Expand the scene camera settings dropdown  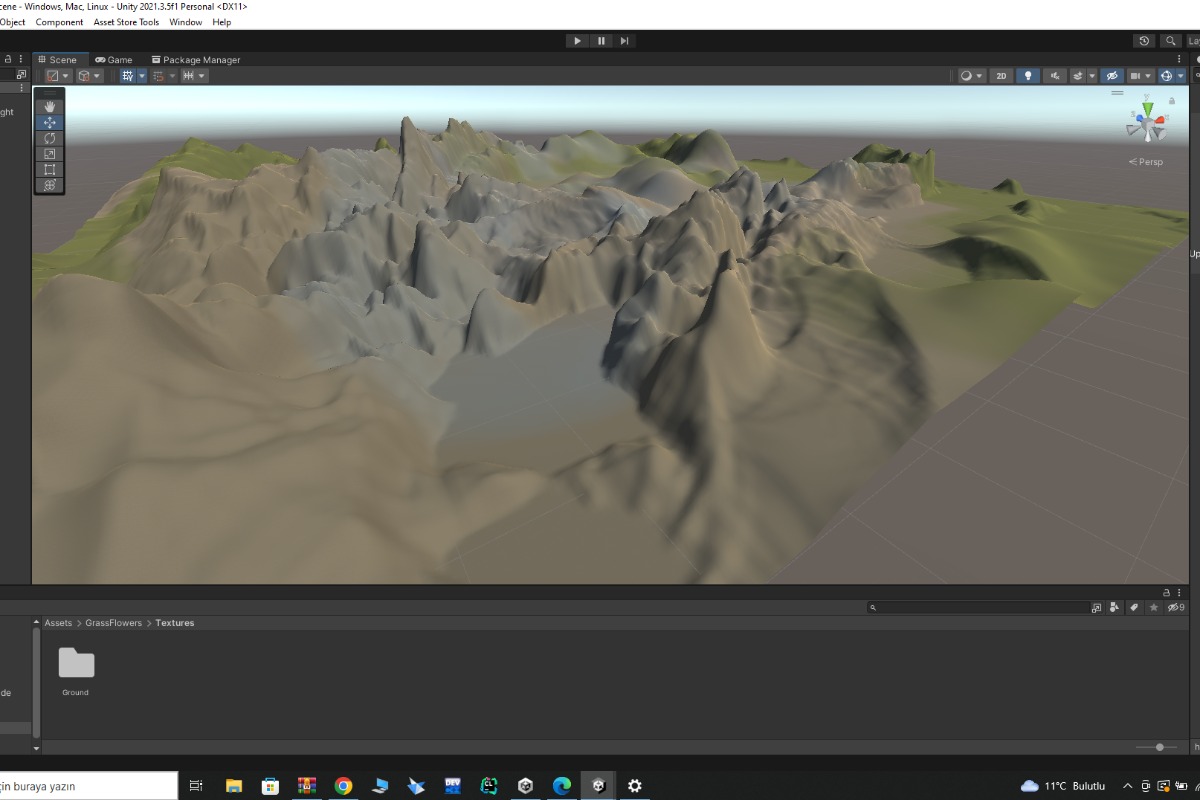1148,76
